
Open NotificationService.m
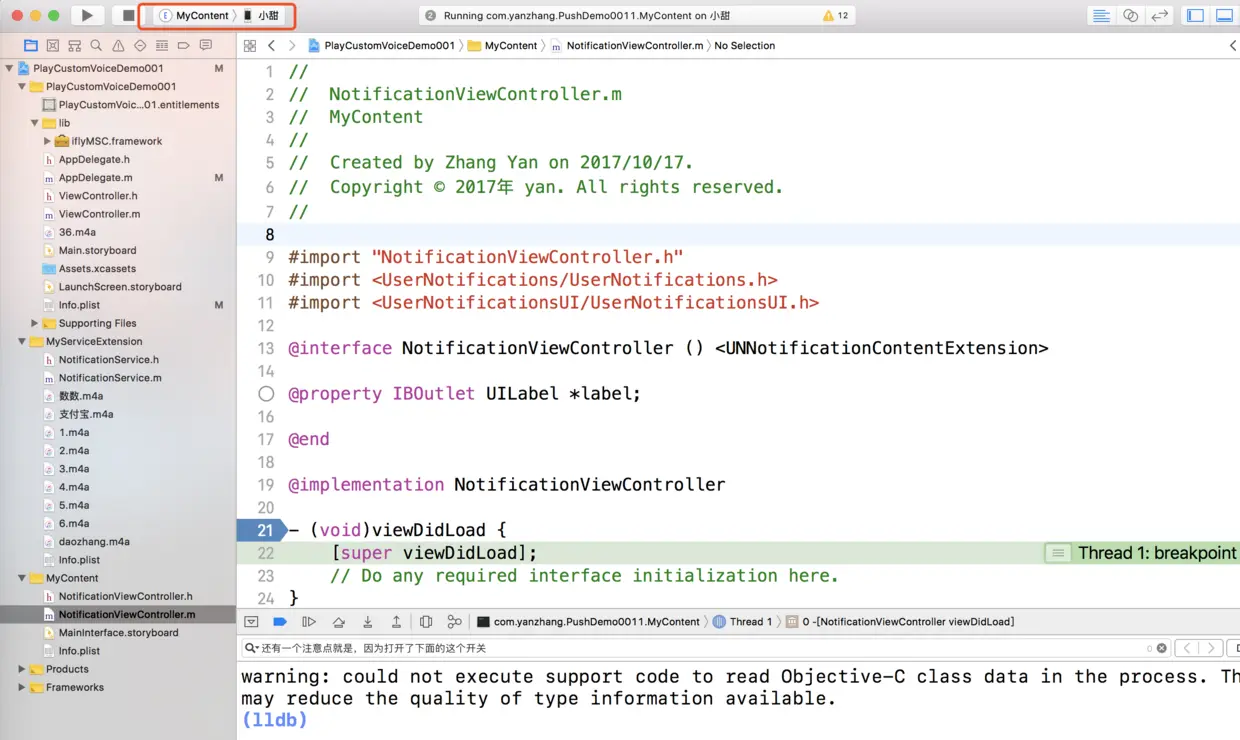click(x=109, y=378)
